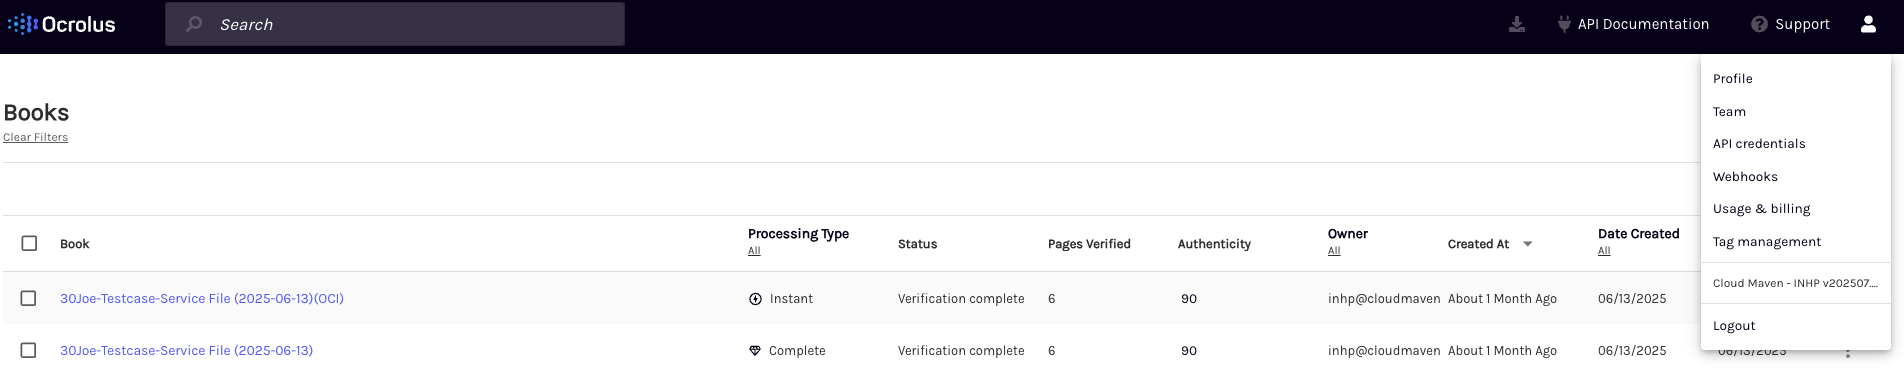Click the Processing Type column header
The image size is (1904, 373).
point(798,234)
